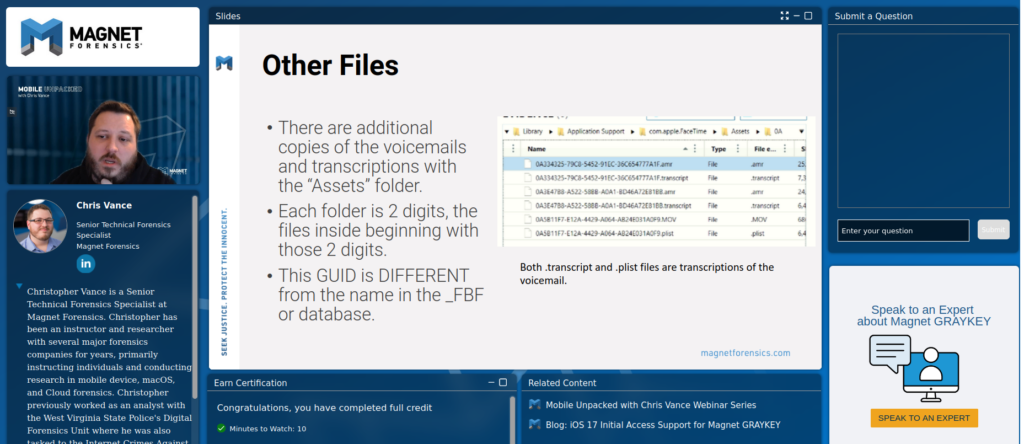Image resolution: width=1024 pixels, height=444 pixels.
Task: Select the 0A334325-...A1F.transcript file row
Action: 654,178
